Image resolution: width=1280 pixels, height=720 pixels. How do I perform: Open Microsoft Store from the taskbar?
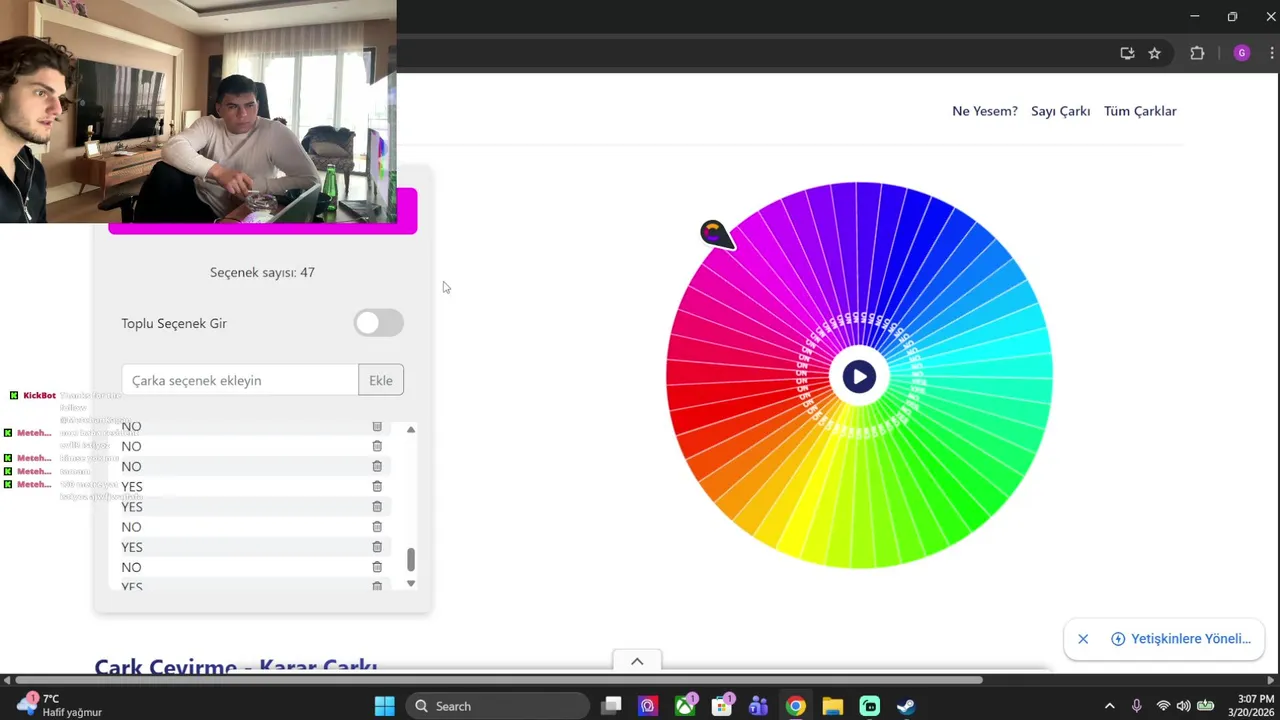(722, 706)
